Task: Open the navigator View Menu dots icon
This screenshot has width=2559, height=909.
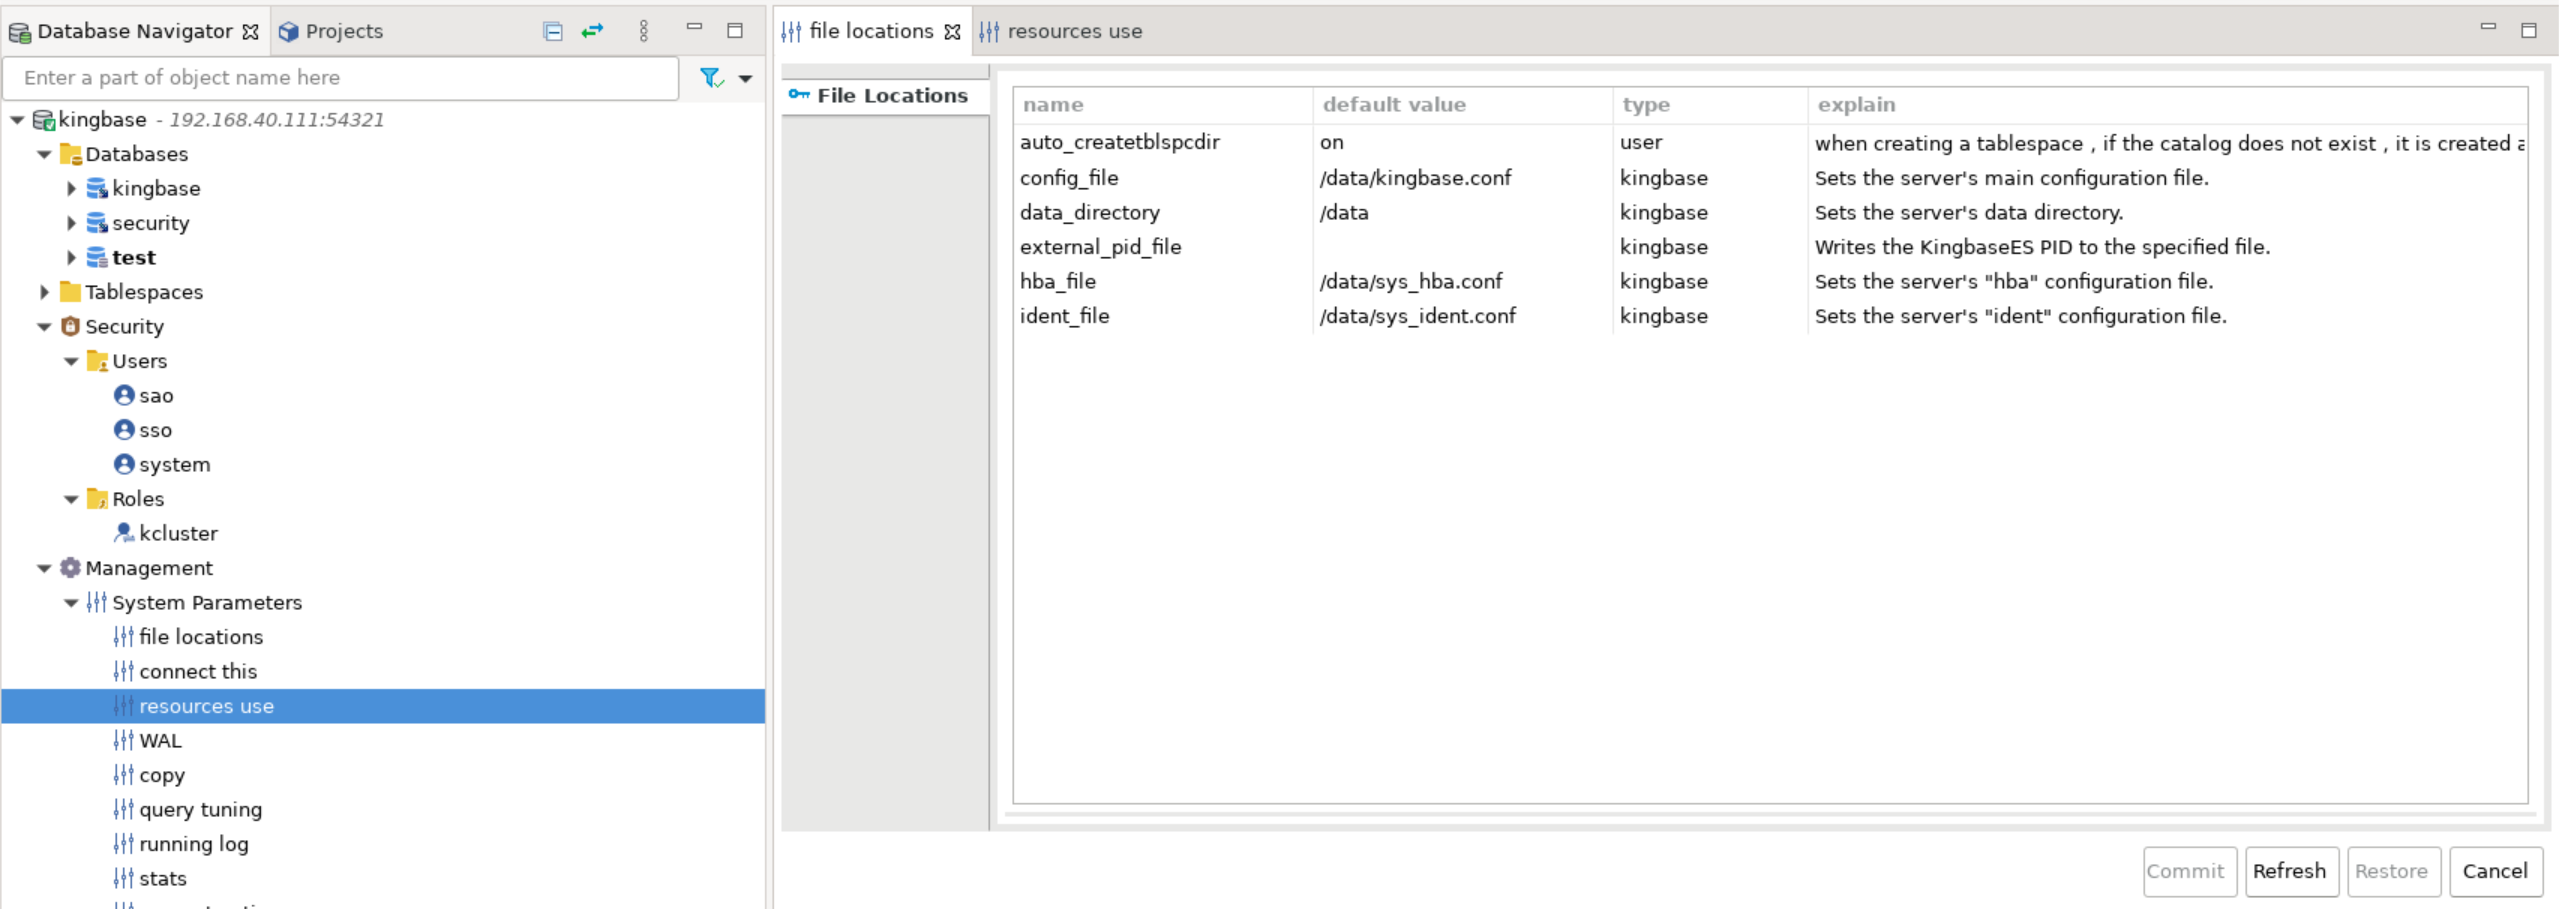Action: point(643,31)
